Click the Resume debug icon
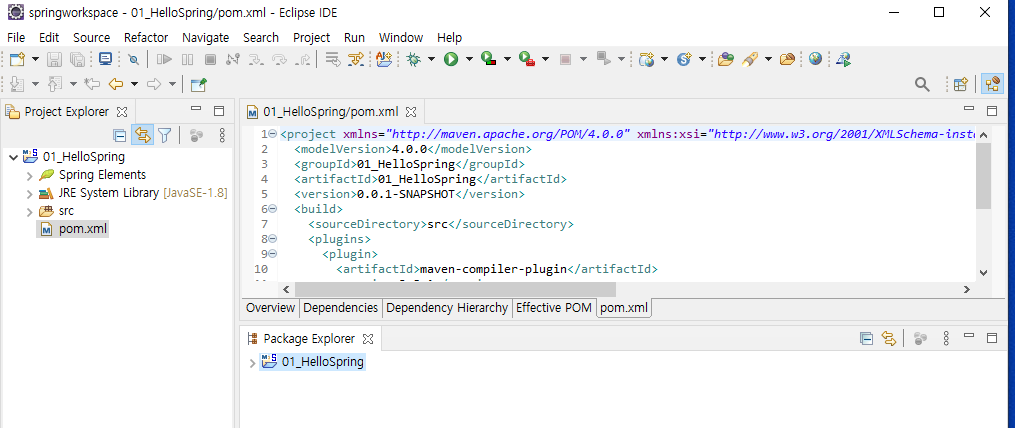Viewport: 1015px width, 428px height. click(x=164, y=60)
